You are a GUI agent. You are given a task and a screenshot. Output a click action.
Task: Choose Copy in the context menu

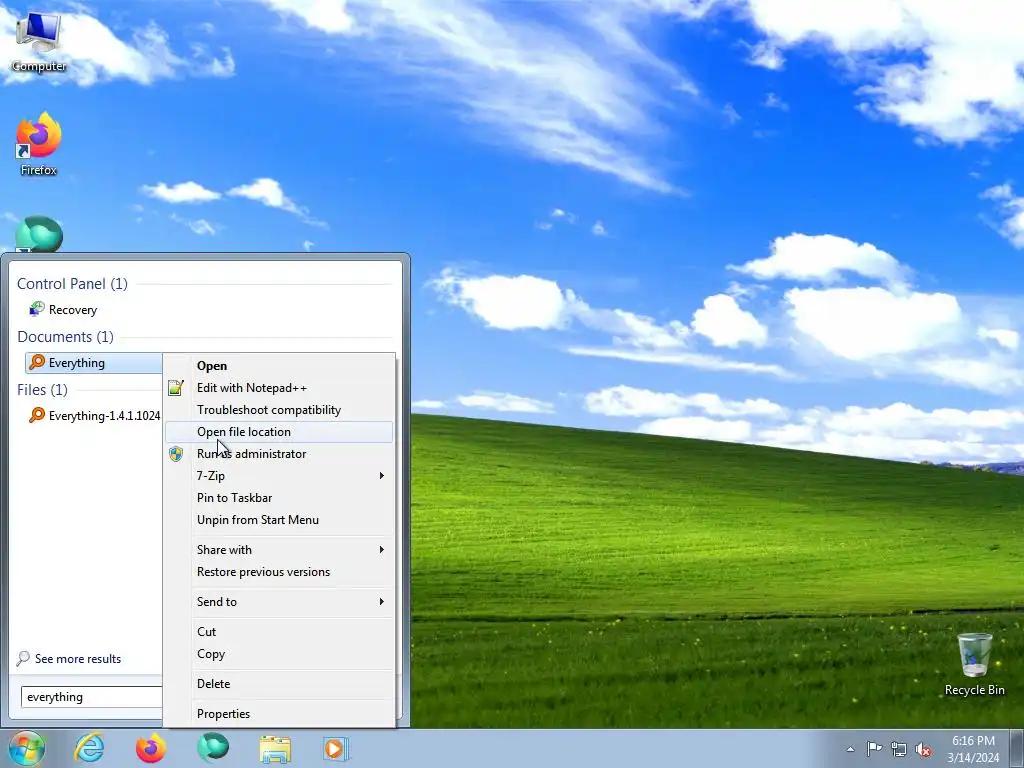point(279,654)
